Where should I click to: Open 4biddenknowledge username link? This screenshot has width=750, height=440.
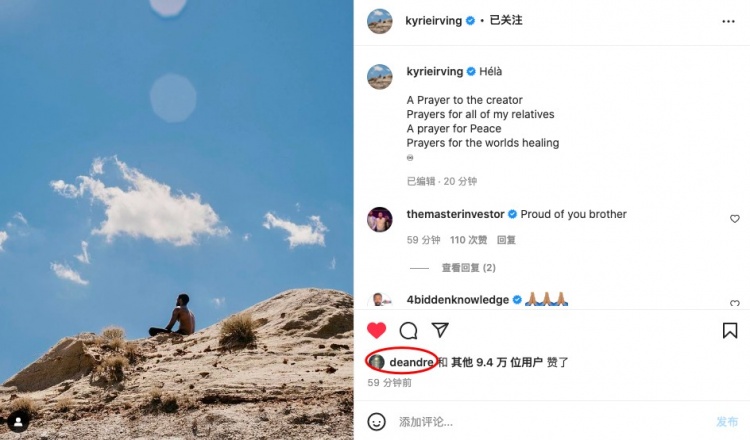[457, 300]
